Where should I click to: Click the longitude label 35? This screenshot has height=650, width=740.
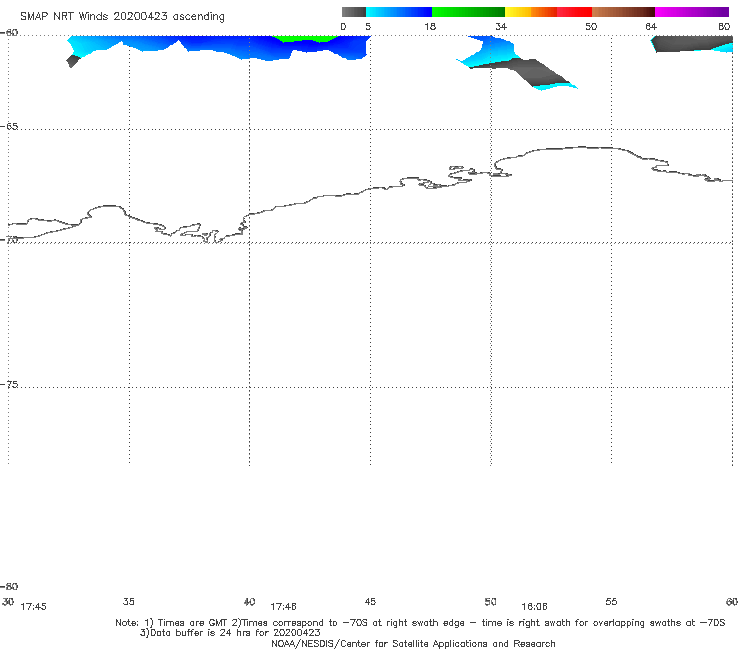(129, 602)
